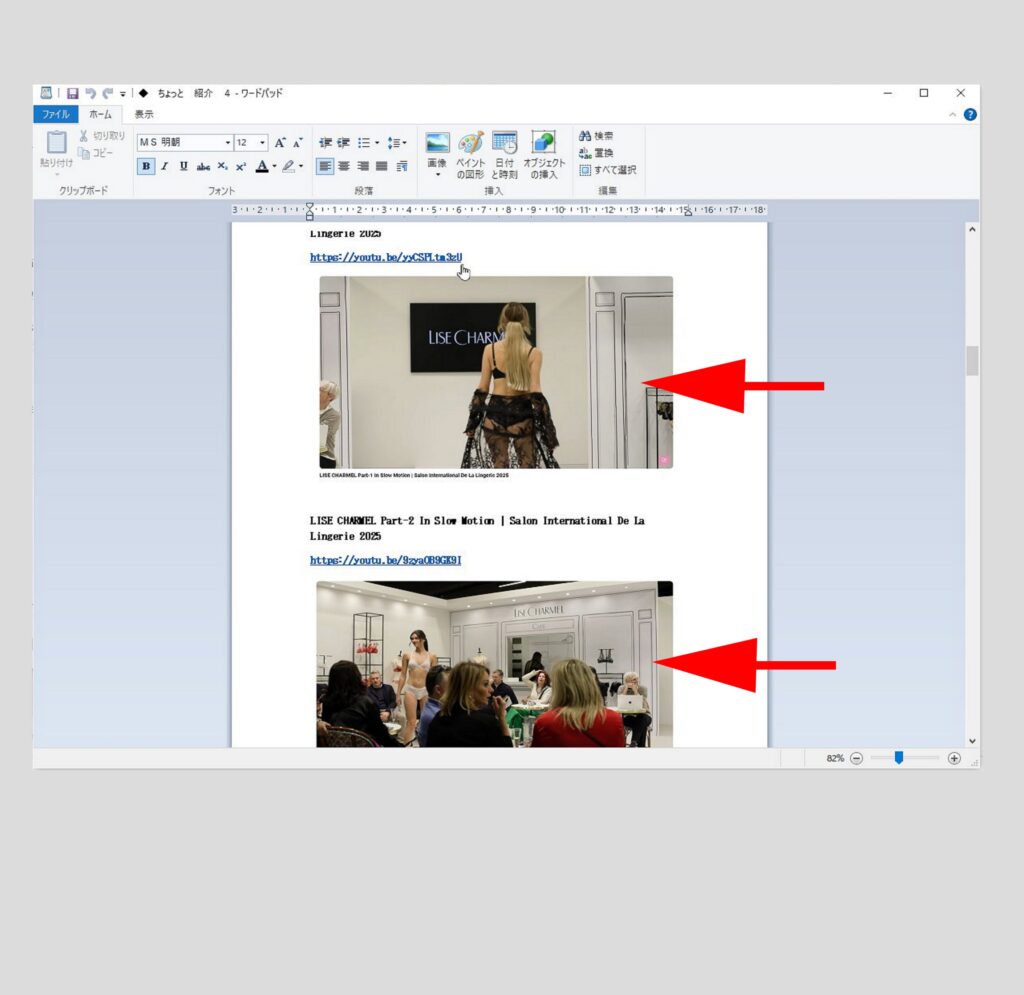Click inside the MS 明朝 font name field

click(180, 142)
